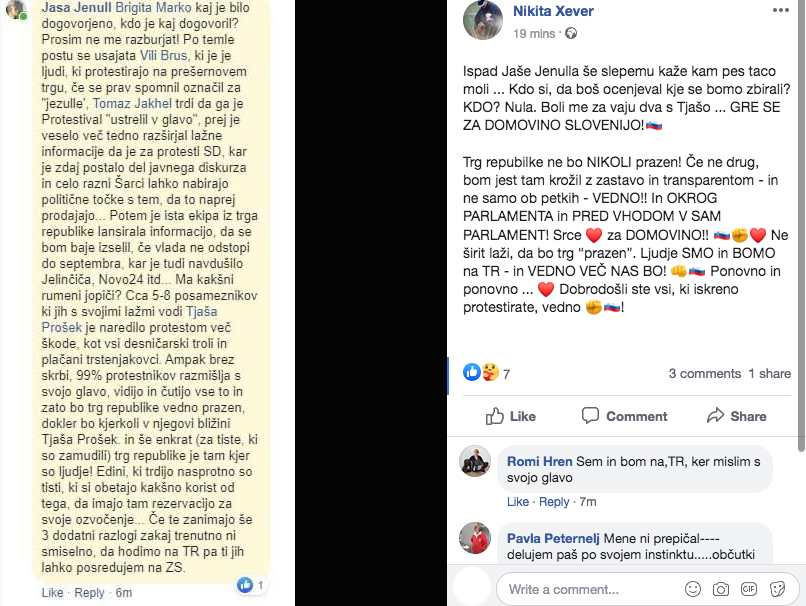The width and height of the screenshot is (806, 606).
Task: Click the Share arrow button
Action: tap(737, 416)
